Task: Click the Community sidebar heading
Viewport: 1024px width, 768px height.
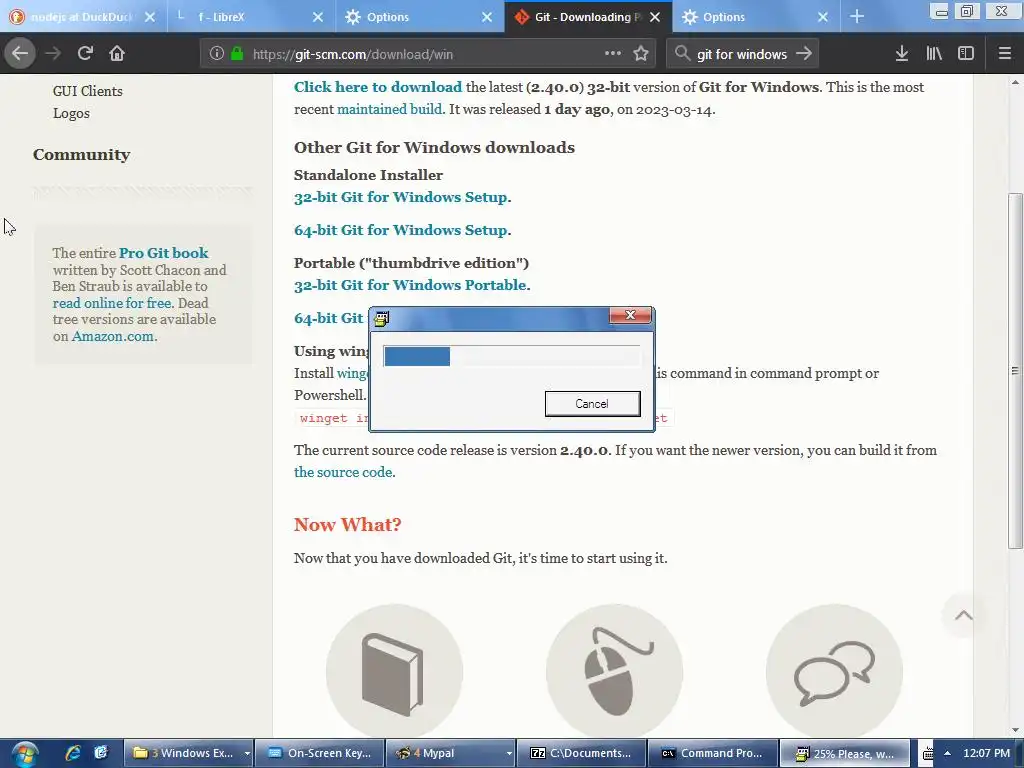Action: tap(82, 155)
